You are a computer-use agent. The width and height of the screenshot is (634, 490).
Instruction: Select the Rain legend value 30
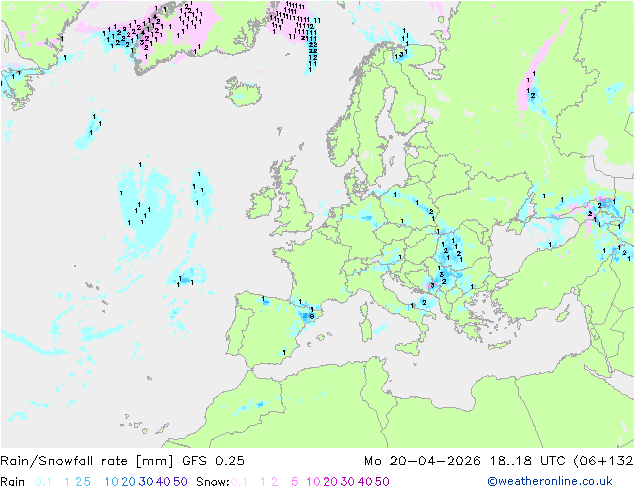point(146,482)
